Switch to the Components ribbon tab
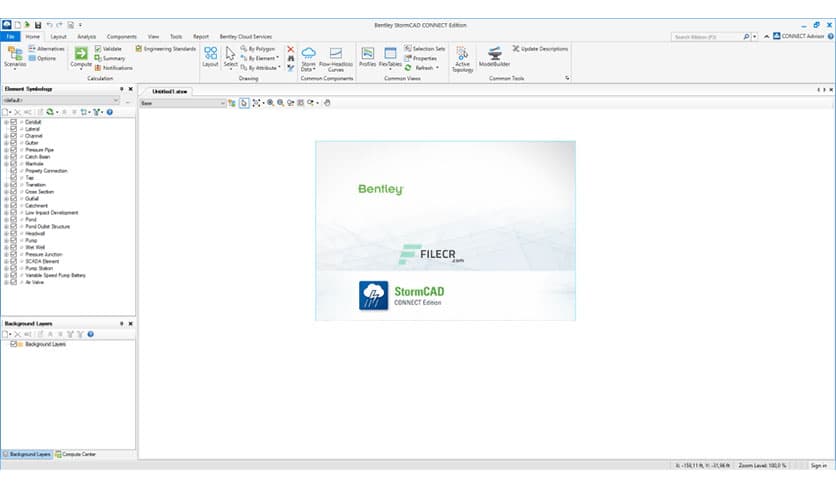Image resolution: width=836 pixels, height=484 pixels. (x=122, y=37)
